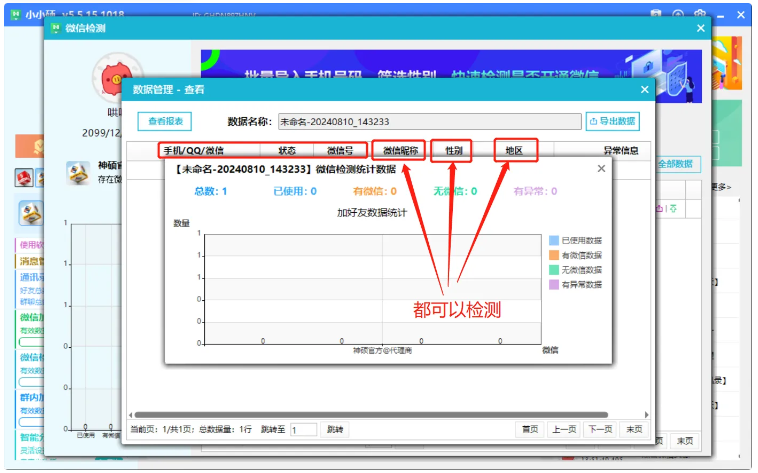The width and height of the screenshot is (758, 473).
Task: Click the 有异常数据 purple legend swatch
Action: 554,284
